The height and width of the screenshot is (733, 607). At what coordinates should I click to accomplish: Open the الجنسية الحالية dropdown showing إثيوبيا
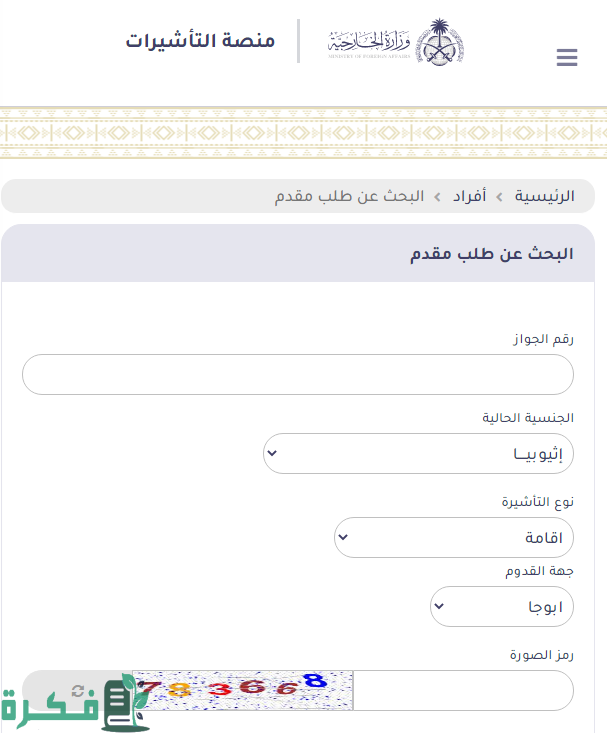coord(418,454)
